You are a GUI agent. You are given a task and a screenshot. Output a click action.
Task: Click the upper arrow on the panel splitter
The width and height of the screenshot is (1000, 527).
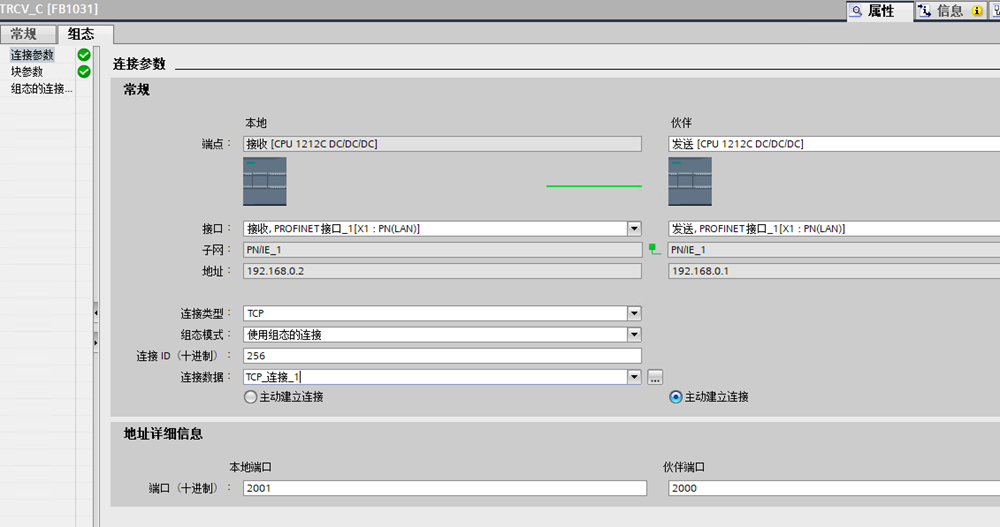(96, 313)
